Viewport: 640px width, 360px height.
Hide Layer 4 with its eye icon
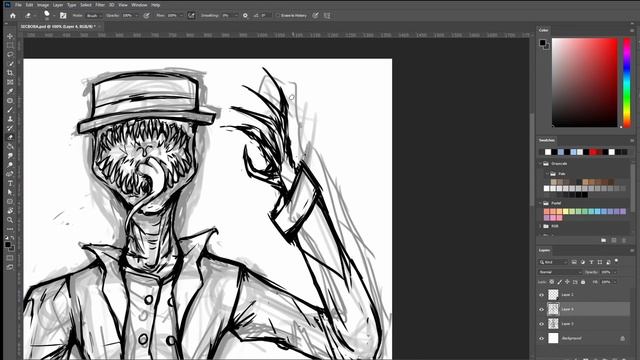click(542, 309)
